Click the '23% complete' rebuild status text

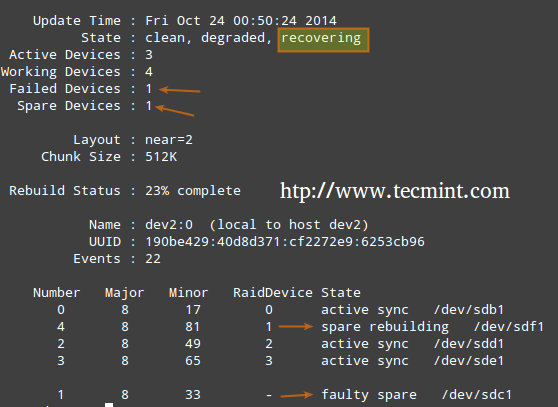pyautogui.click(x=193, y=191)
